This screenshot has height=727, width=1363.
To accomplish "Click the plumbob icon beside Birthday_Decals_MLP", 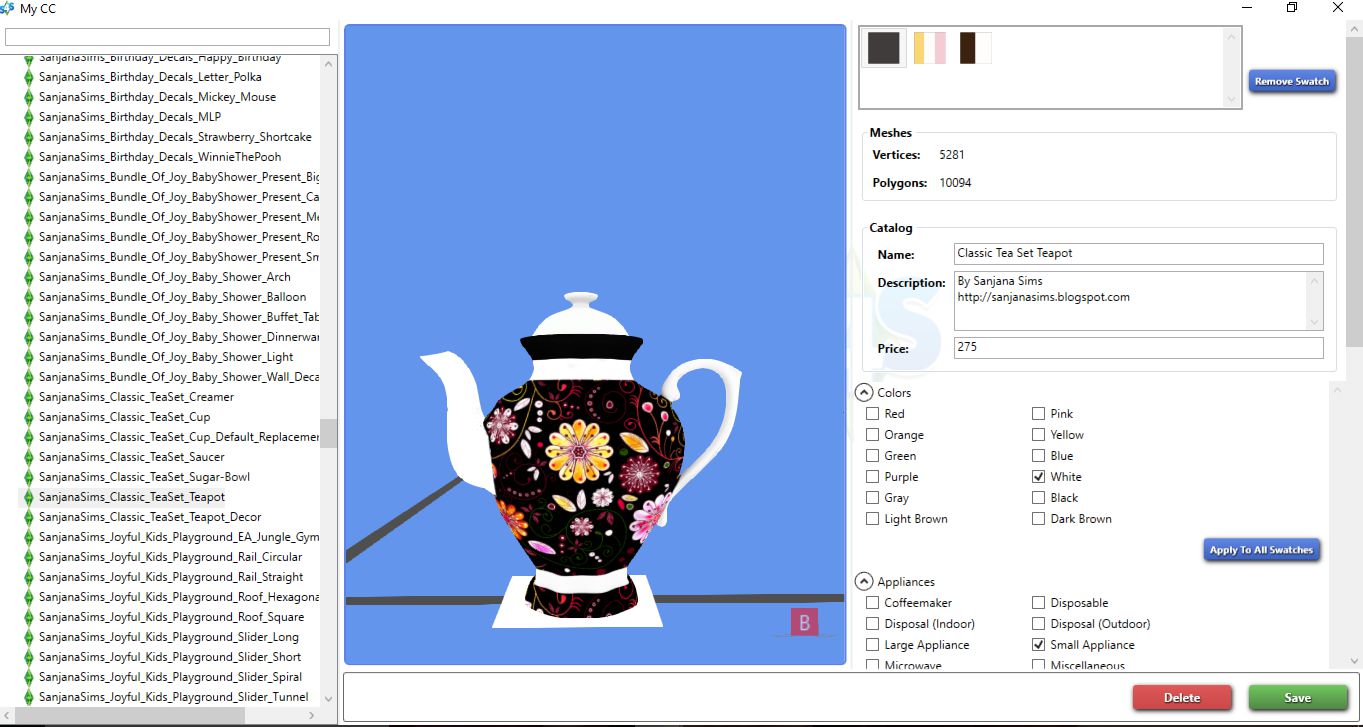I will 29,117.
